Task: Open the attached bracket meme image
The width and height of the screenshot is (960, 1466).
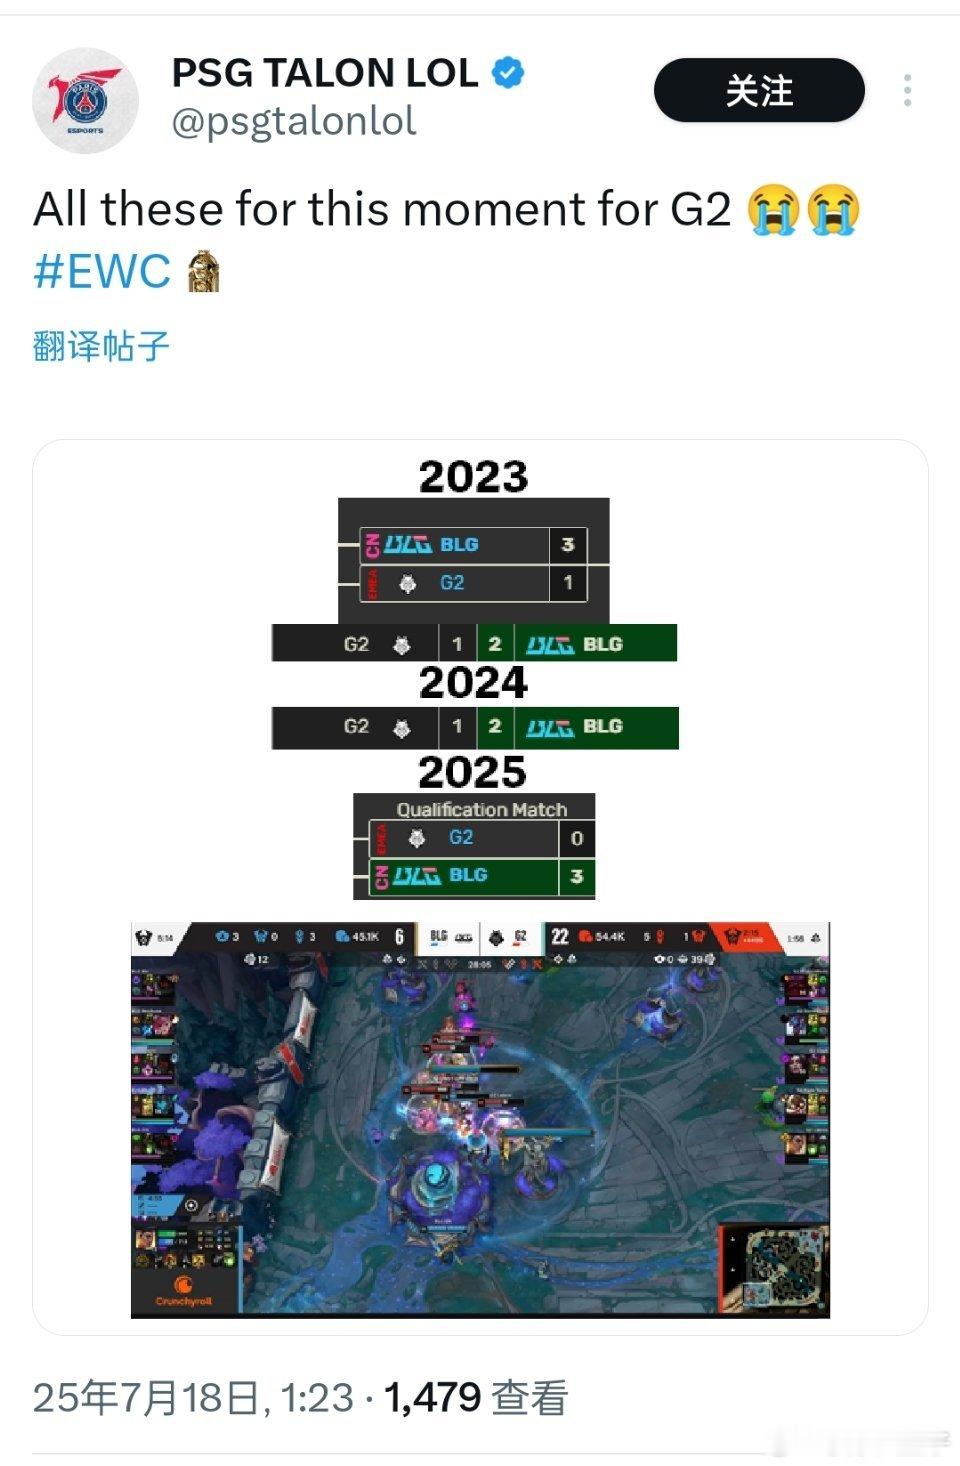Action: [480, 887]
